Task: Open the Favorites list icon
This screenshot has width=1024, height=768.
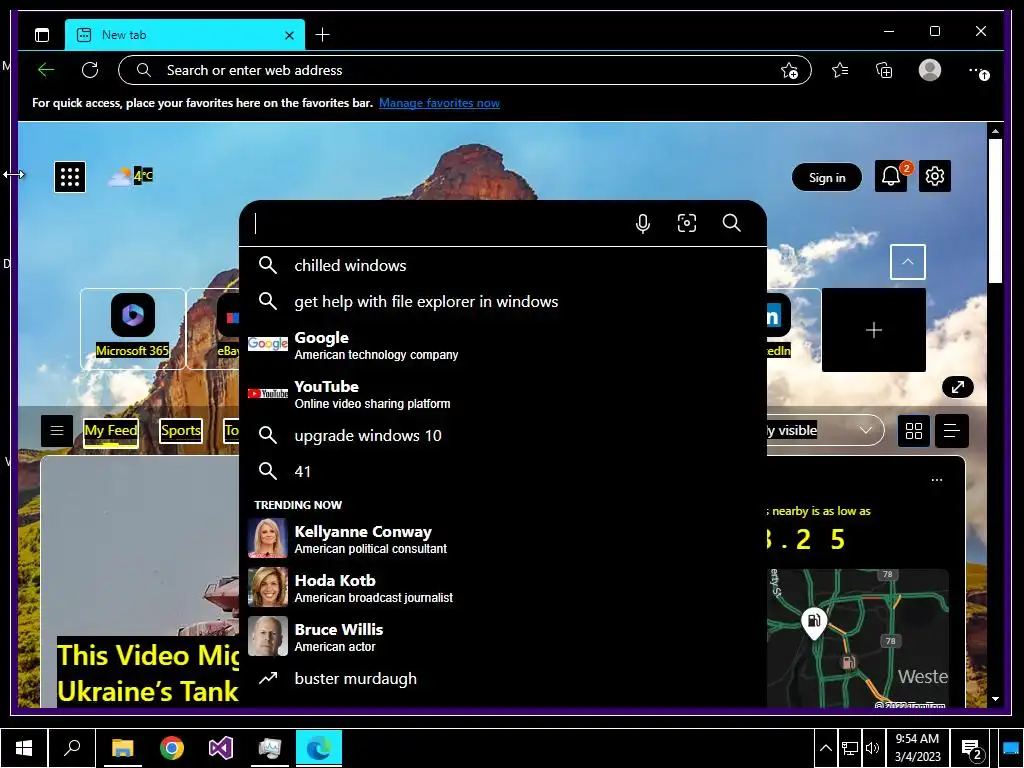Action: (840, 70)
